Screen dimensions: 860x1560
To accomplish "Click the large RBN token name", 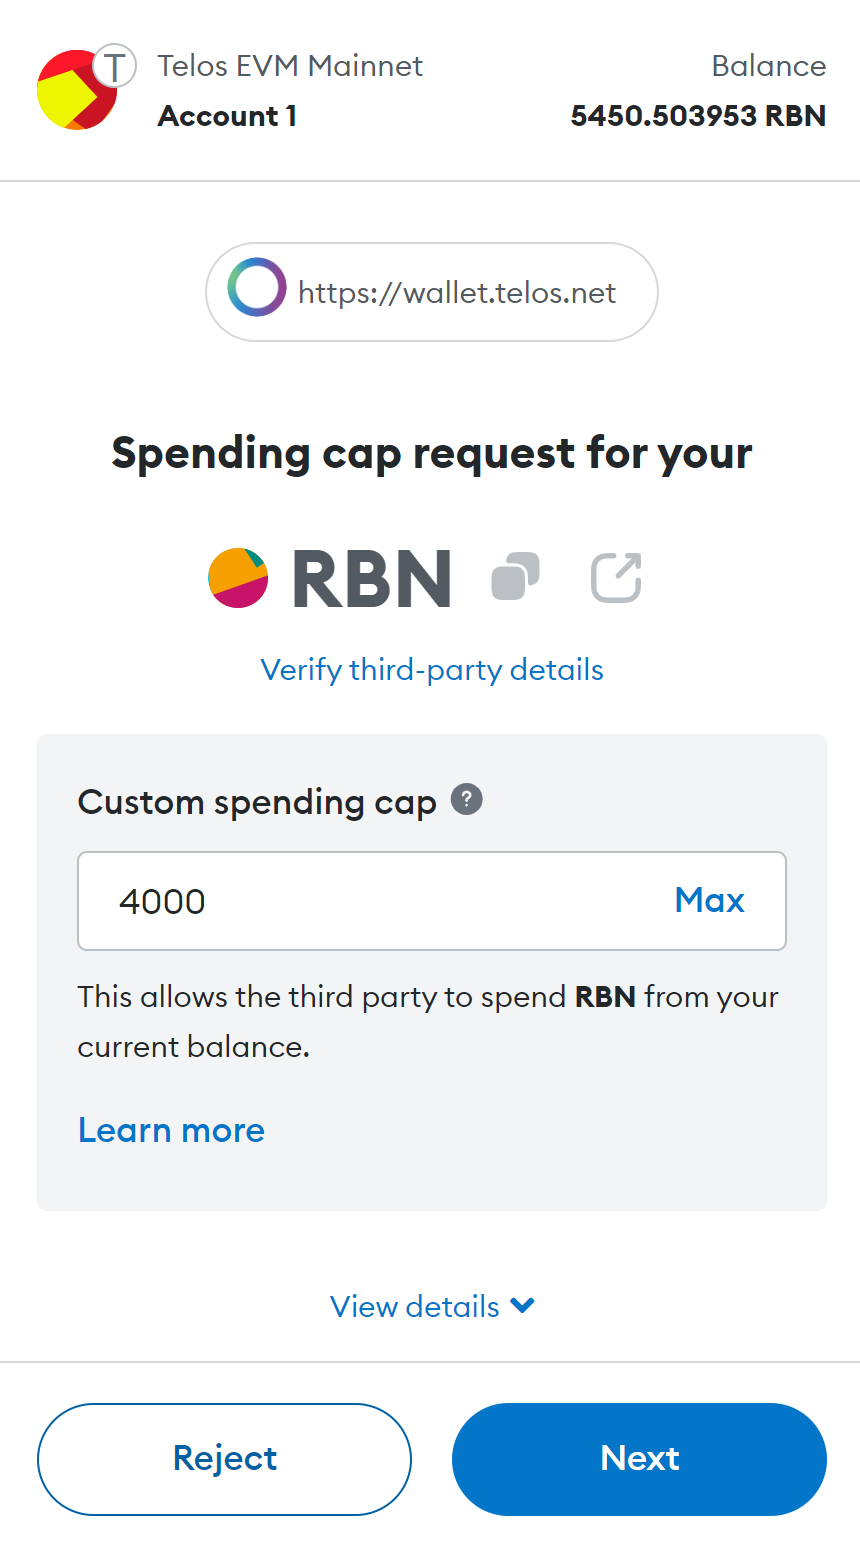I will click(x=372, y=580).
